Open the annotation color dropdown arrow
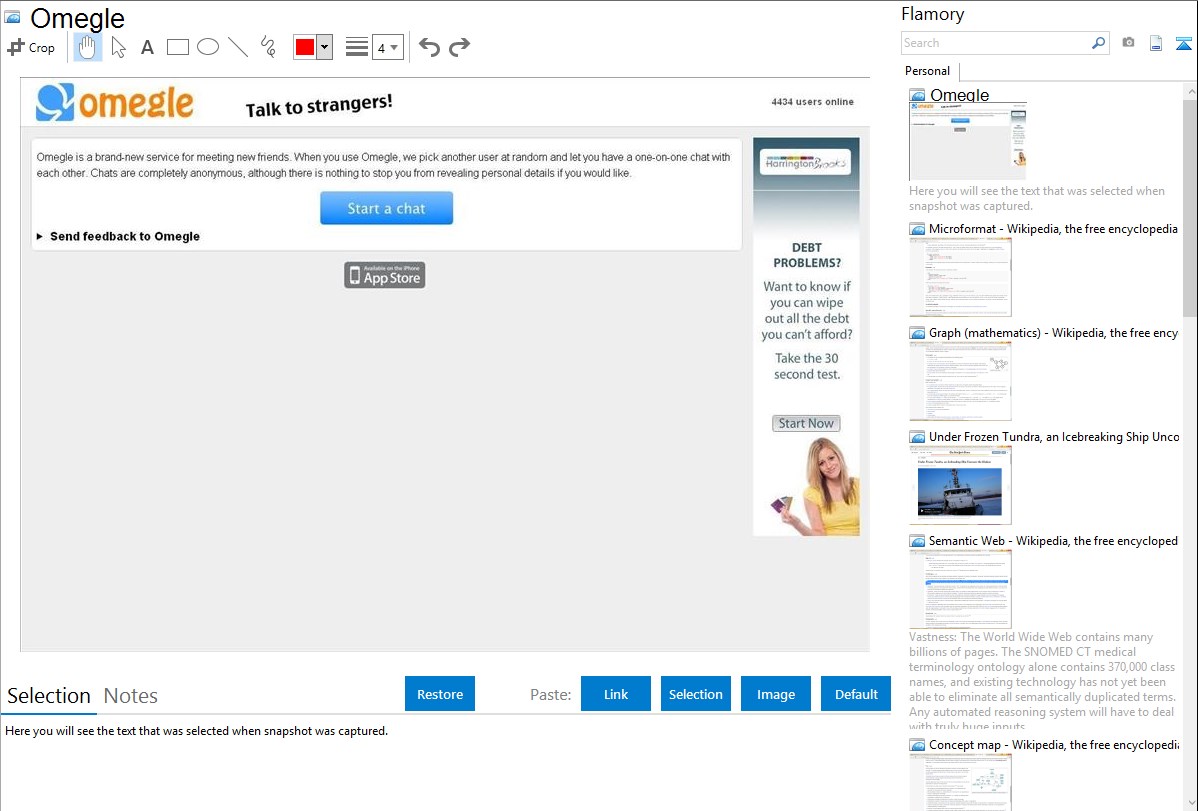Screen dimensions: 1198x811 (325, 47)
